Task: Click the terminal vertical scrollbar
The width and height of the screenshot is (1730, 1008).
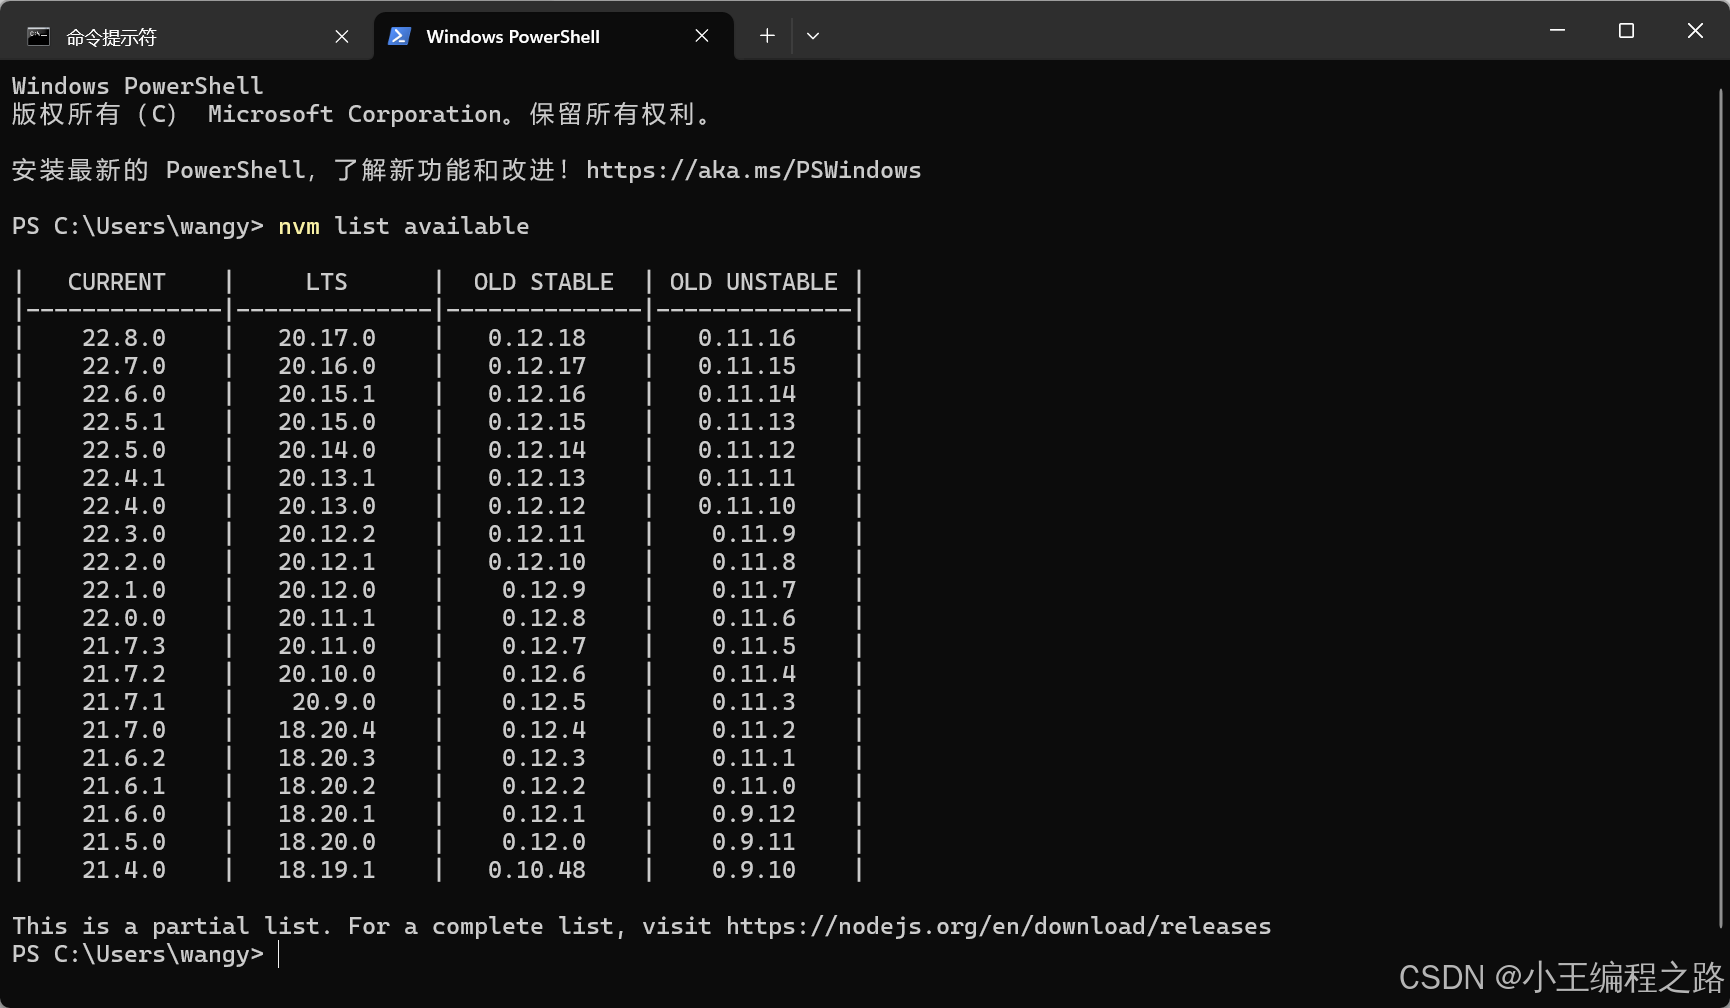Action: click(x=1721, y=508)
